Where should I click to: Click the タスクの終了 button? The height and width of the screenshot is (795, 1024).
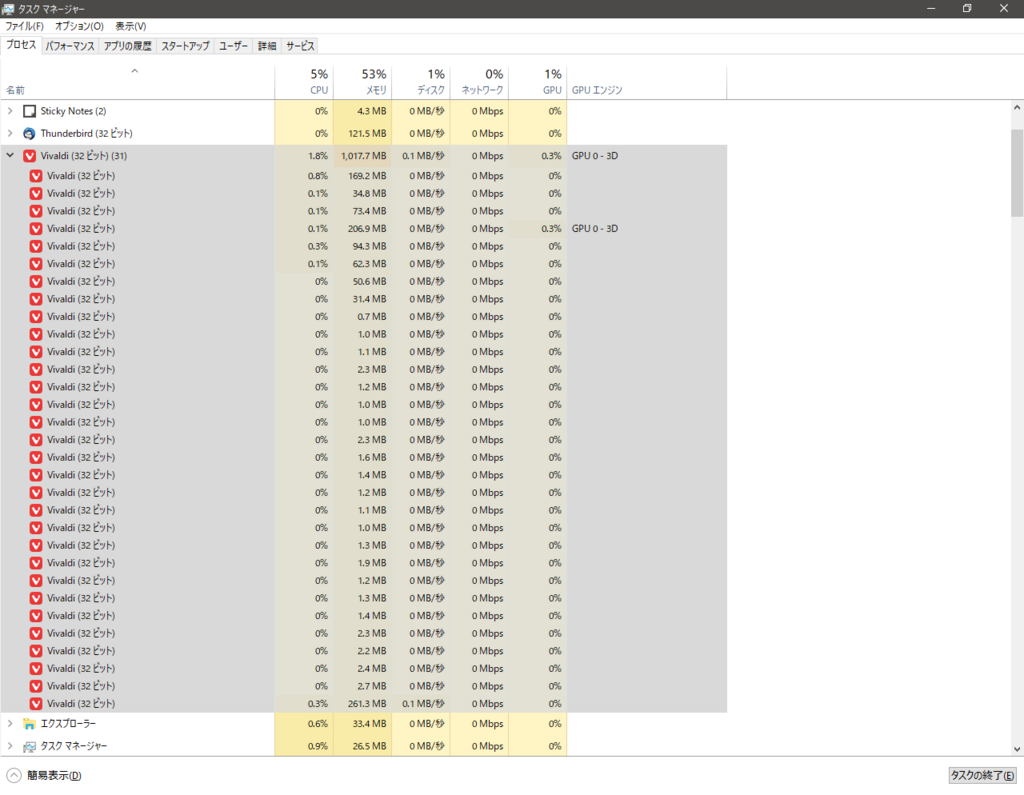[982, 775]
